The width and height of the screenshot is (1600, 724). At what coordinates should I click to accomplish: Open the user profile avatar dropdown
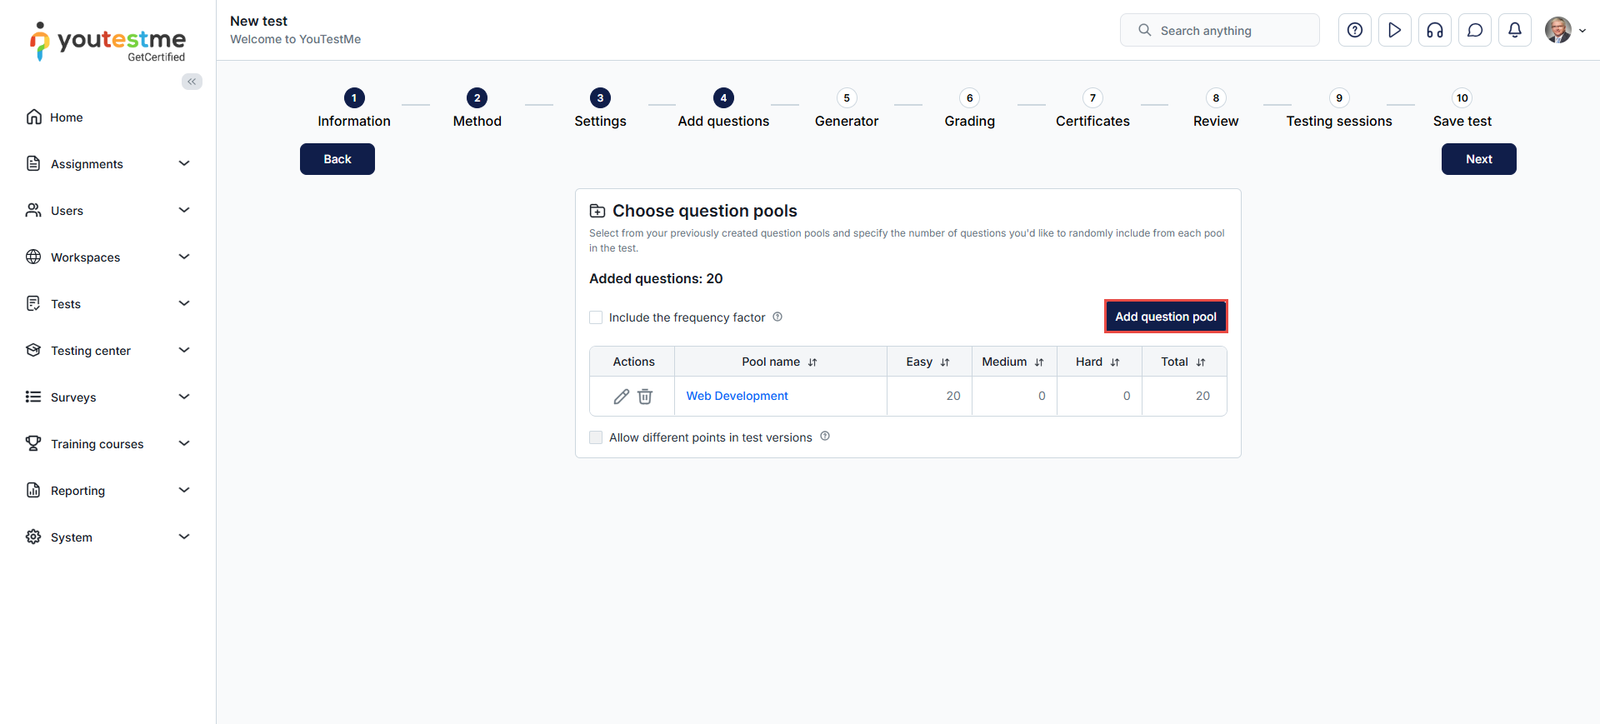[x=1564, y=30]
